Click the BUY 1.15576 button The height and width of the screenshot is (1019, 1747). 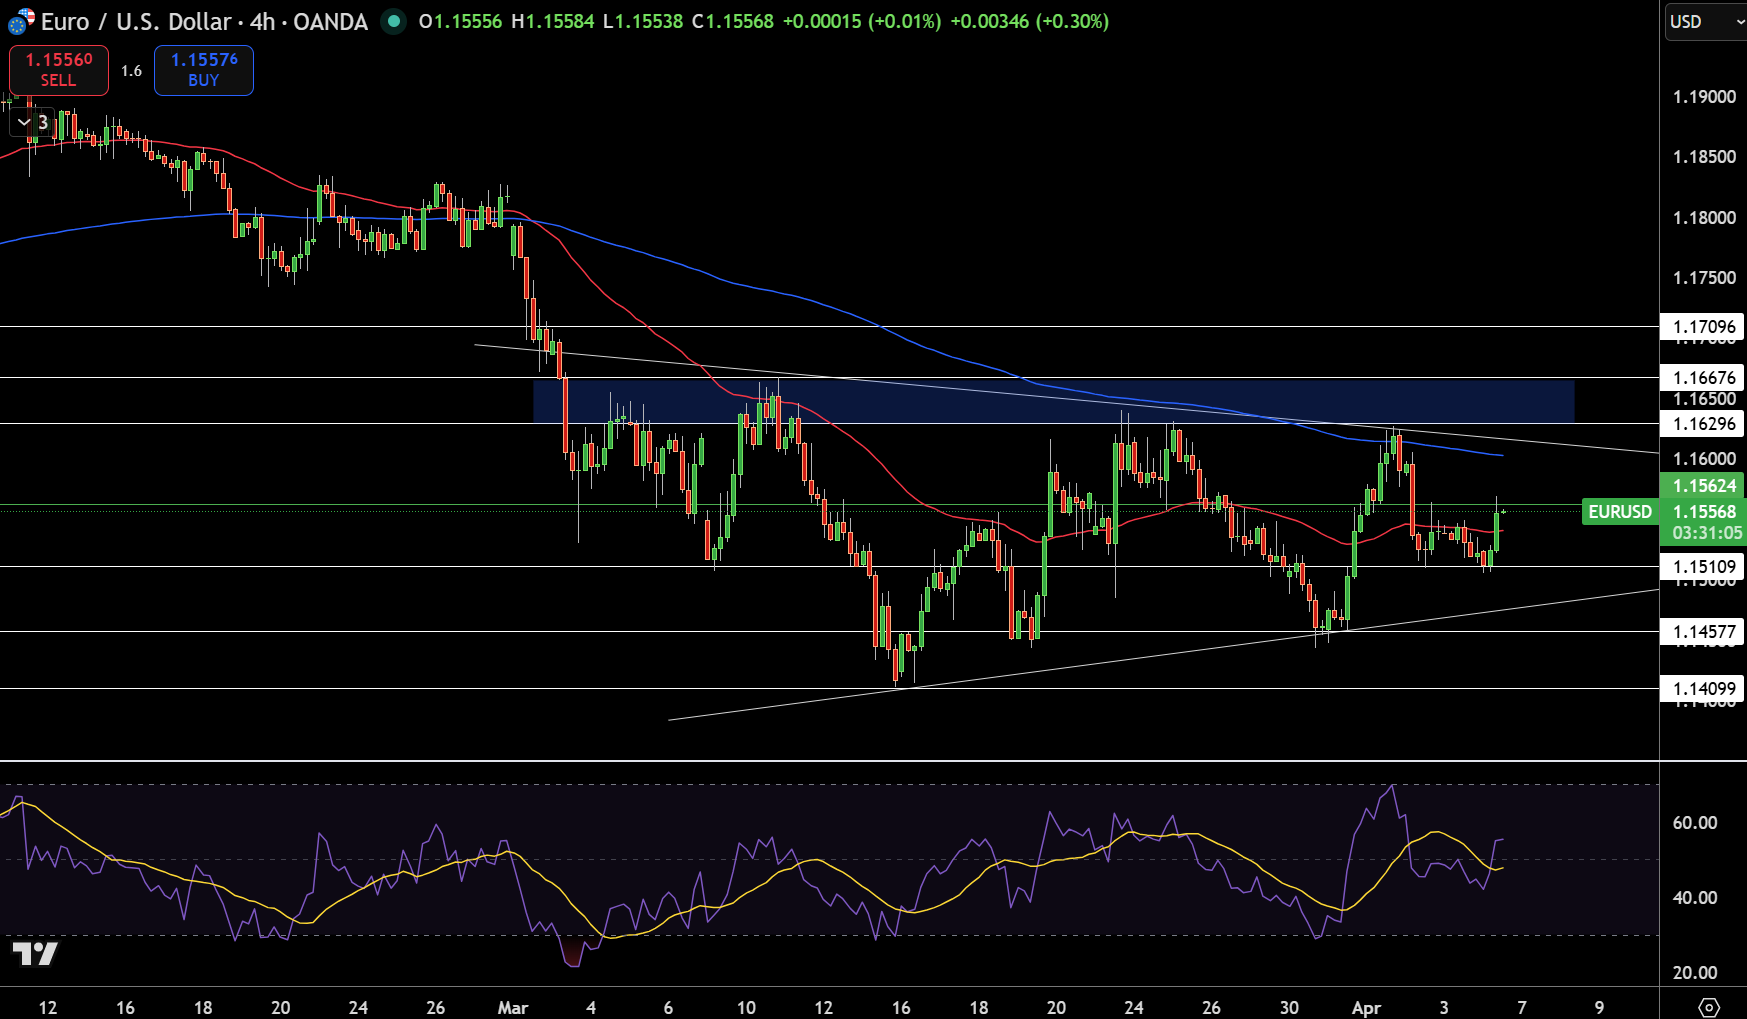[x=204, y=70]
